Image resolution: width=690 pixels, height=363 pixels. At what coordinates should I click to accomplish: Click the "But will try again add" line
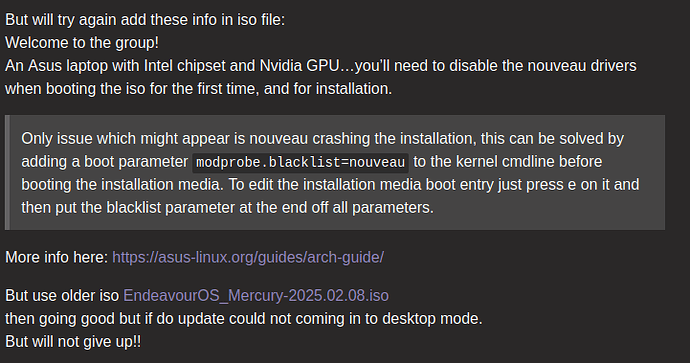pos(145,20)
